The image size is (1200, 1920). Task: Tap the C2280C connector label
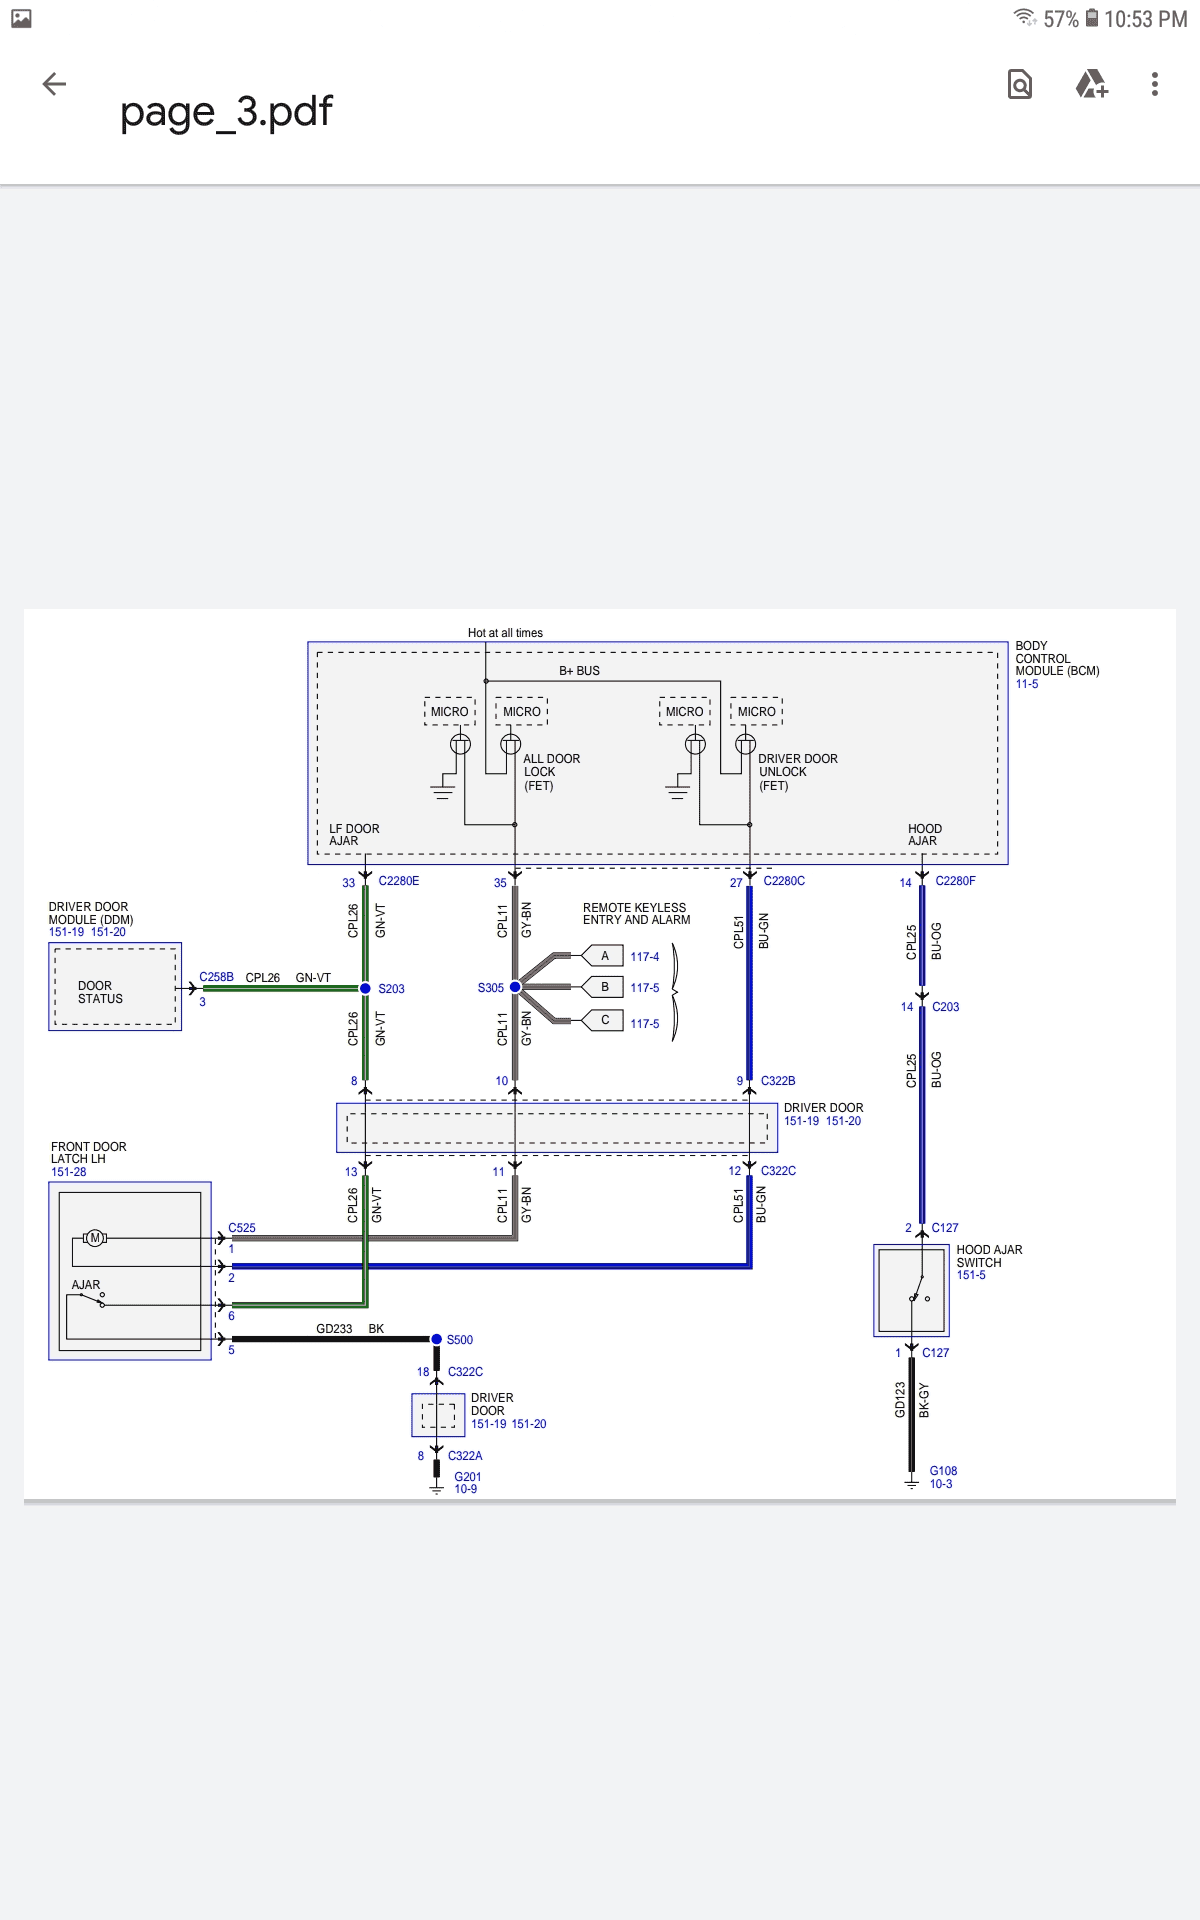(x=784, y=881)
